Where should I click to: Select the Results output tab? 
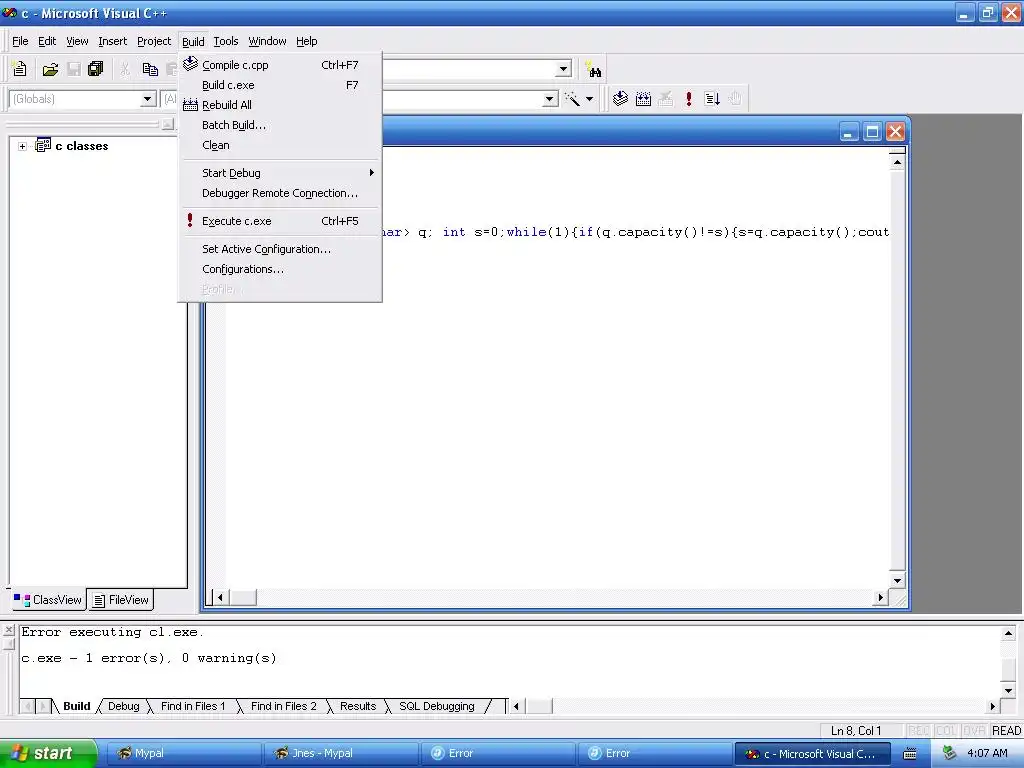pyautogui.click(x=358, y=706)
